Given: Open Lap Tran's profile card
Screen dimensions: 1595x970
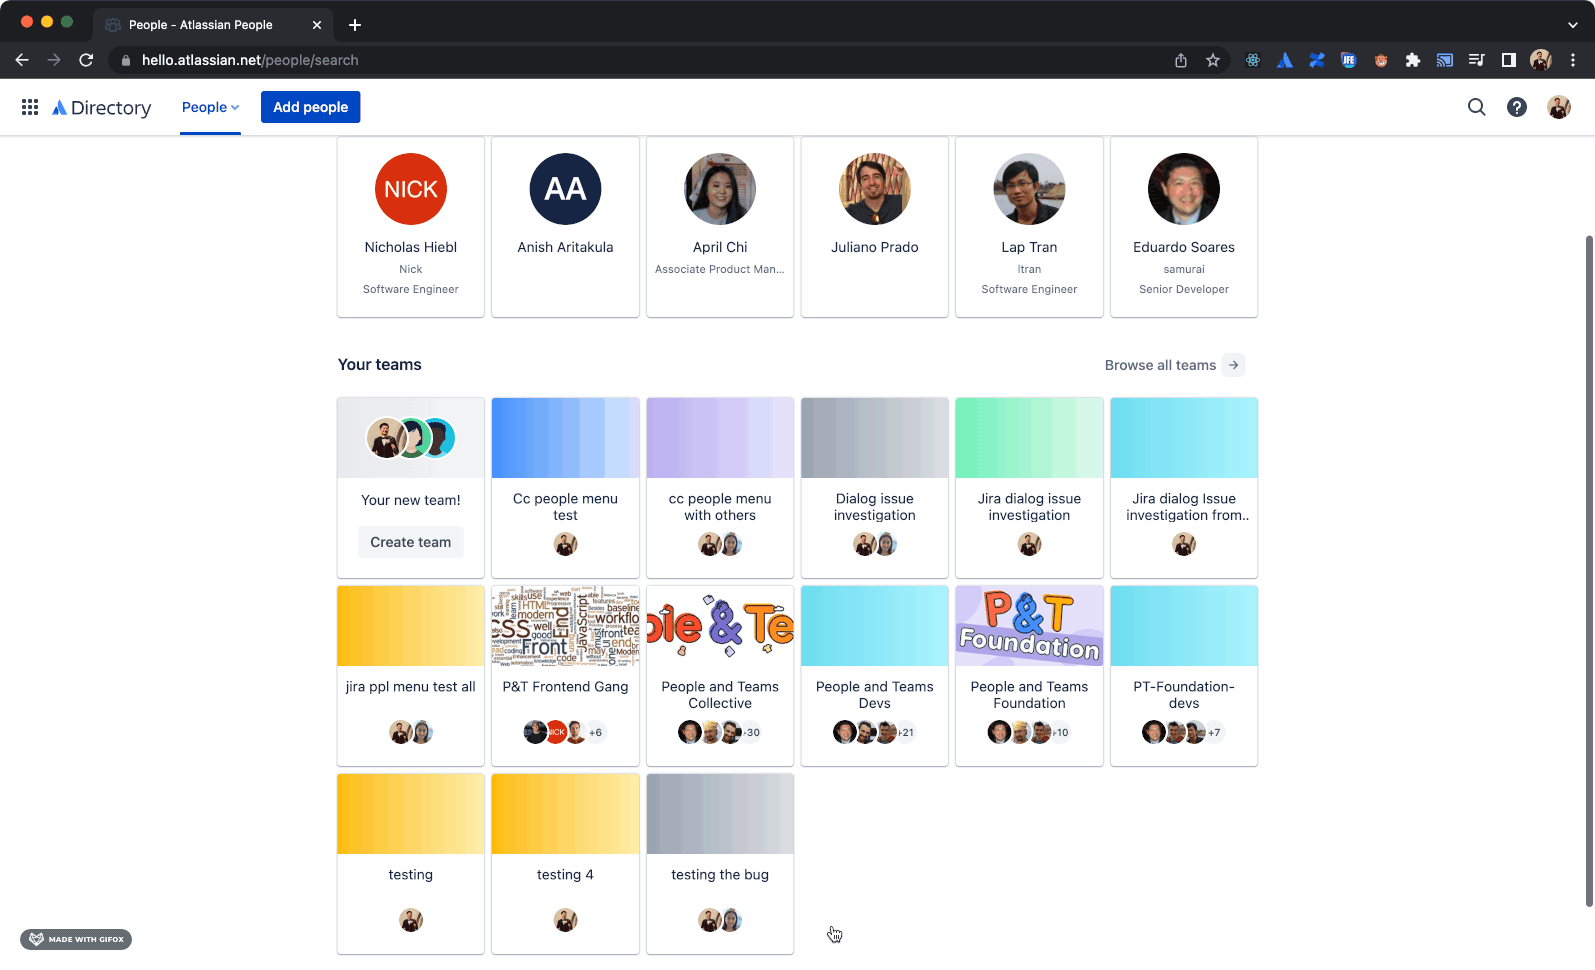Looking at the screenshot, I should [x=1029, y=227].
